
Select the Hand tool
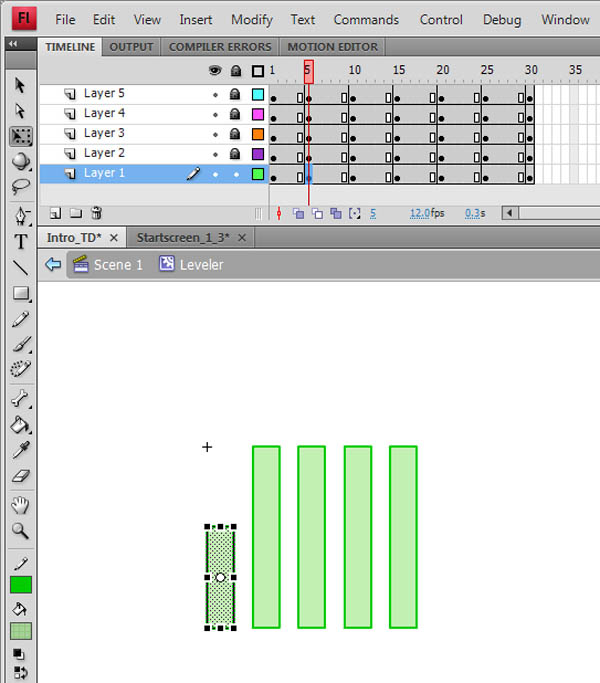[20, 505]
